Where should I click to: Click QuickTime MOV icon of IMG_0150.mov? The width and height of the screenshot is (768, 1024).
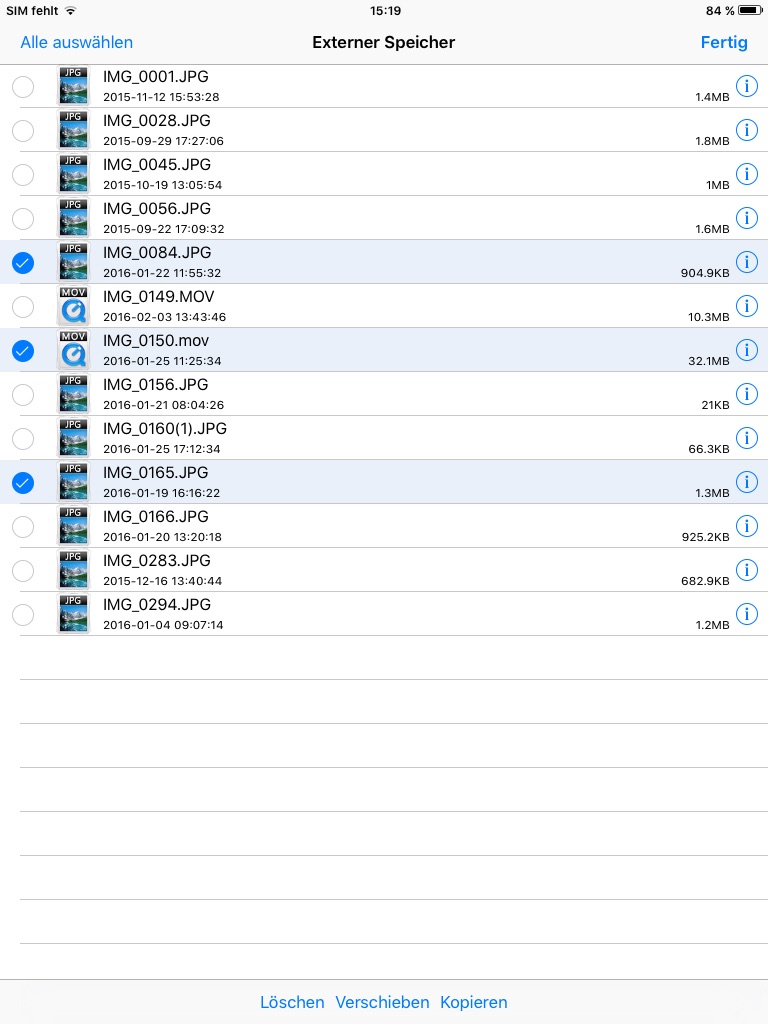pos(73,350)
